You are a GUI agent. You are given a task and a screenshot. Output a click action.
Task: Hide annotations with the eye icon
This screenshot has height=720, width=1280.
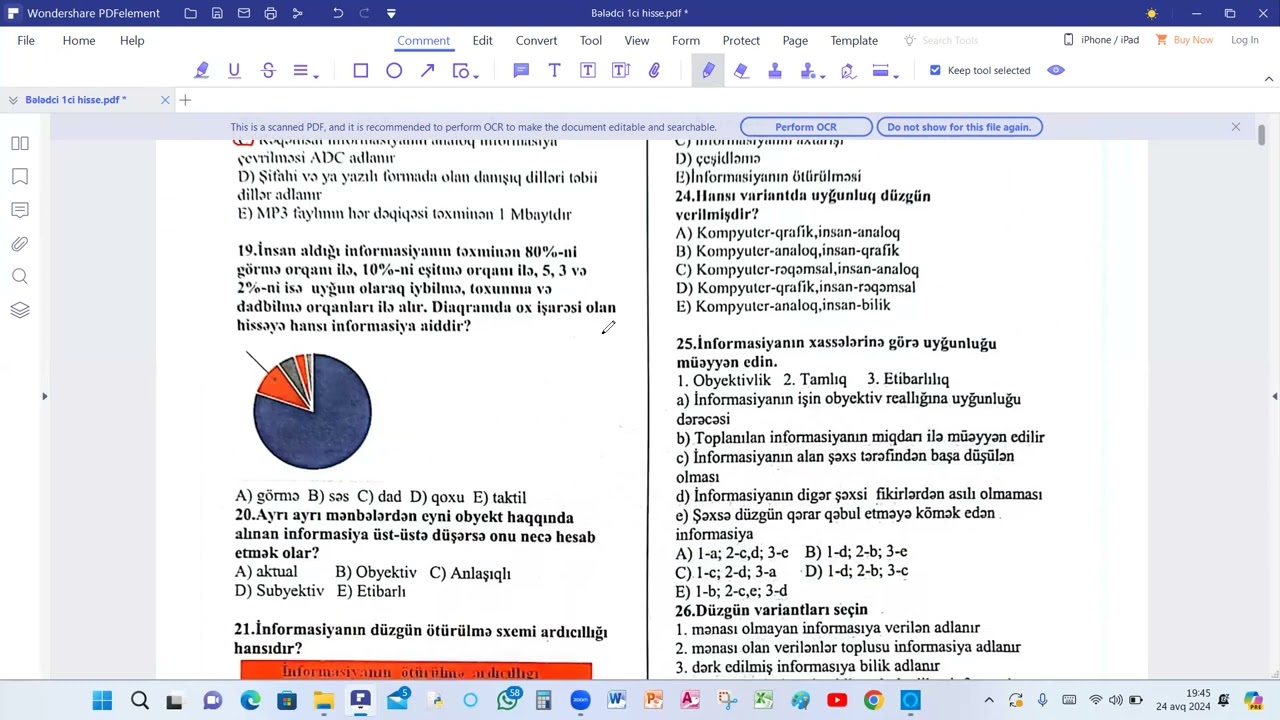[1056, 70]
